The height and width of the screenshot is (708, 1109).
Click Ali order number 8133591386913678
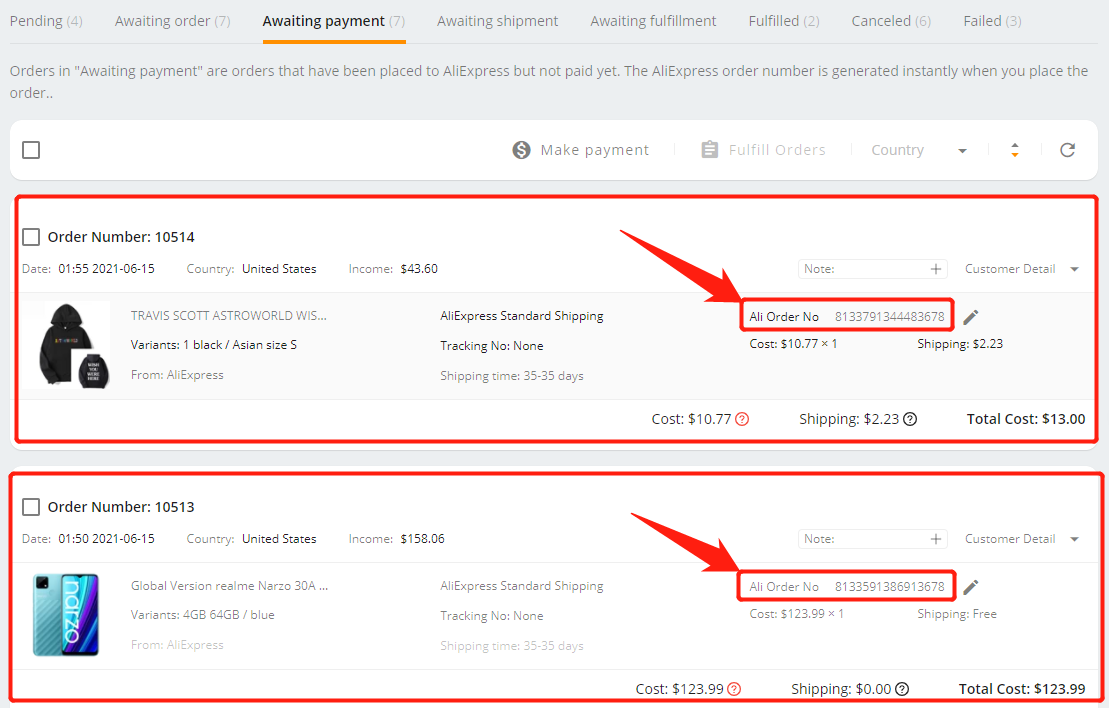889,586
